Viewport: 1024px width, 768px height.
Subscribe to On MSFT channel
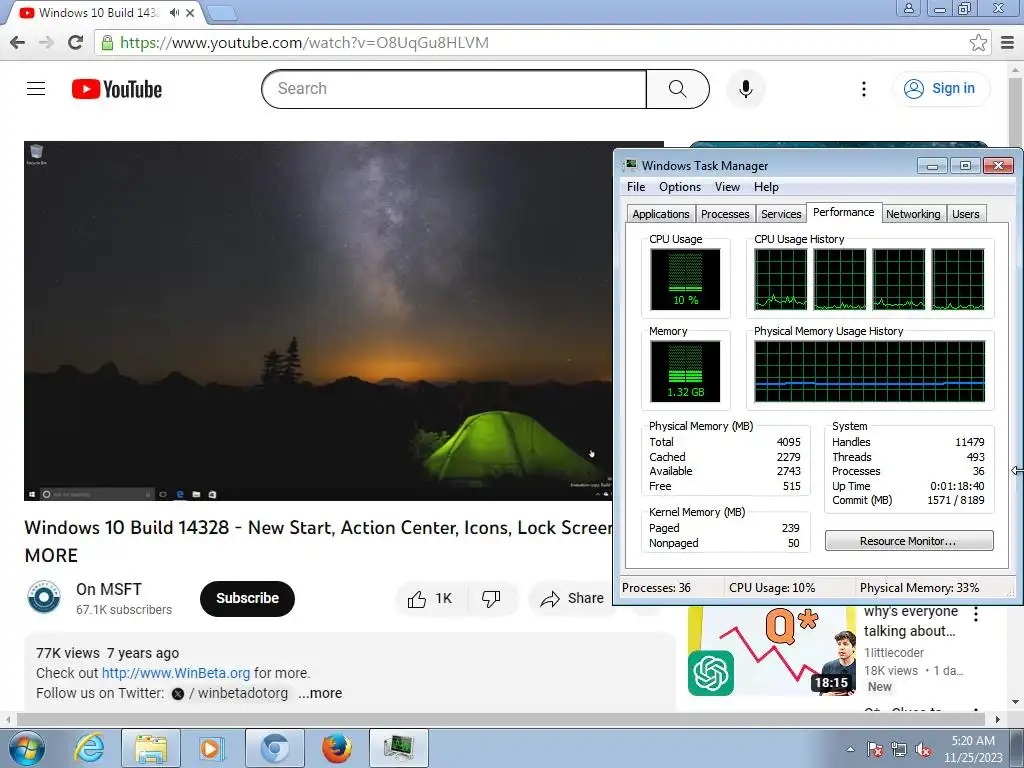[247, 598]
